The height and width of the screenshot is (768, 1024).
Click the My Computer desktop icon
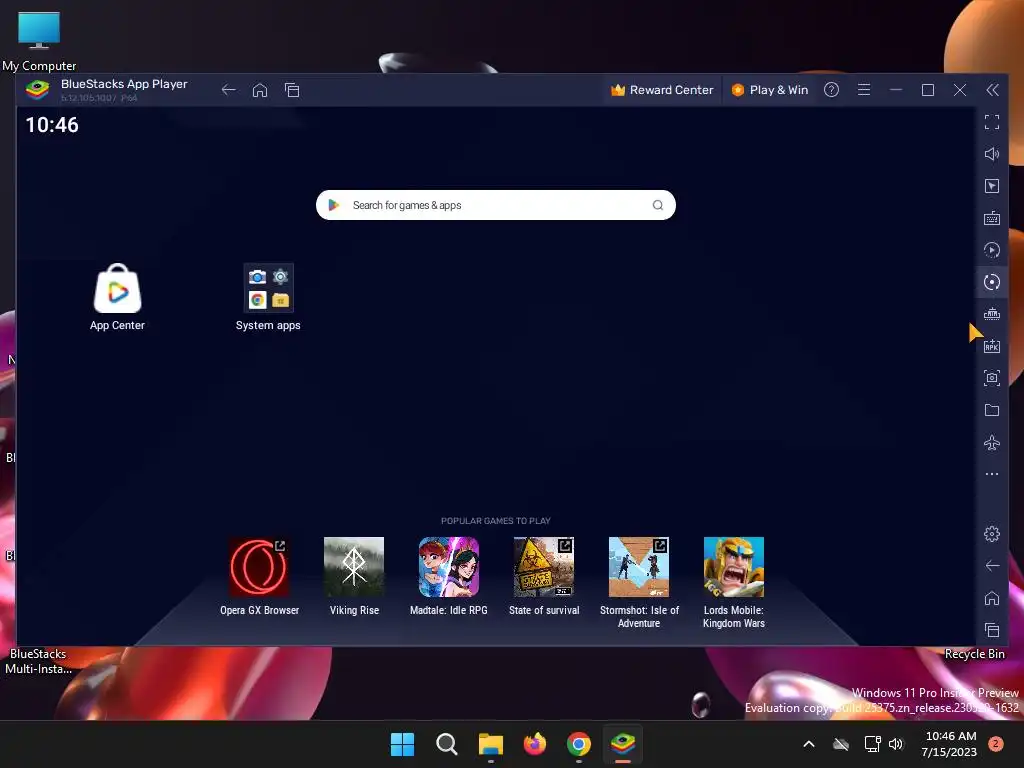pos(39,31)
